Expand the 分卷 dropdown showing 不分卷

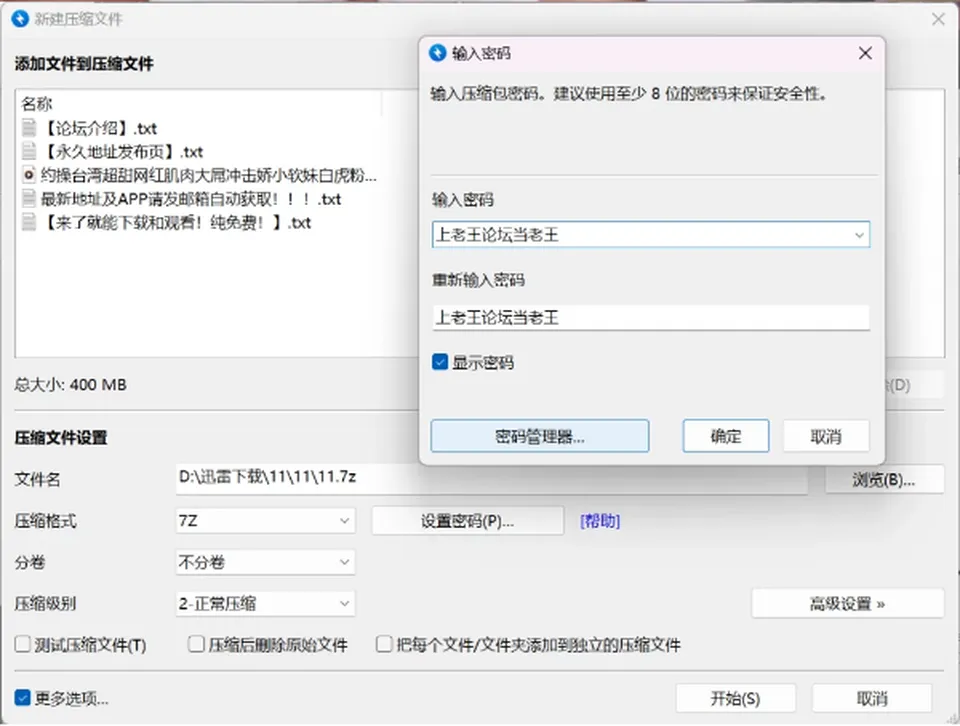point(265,562)
